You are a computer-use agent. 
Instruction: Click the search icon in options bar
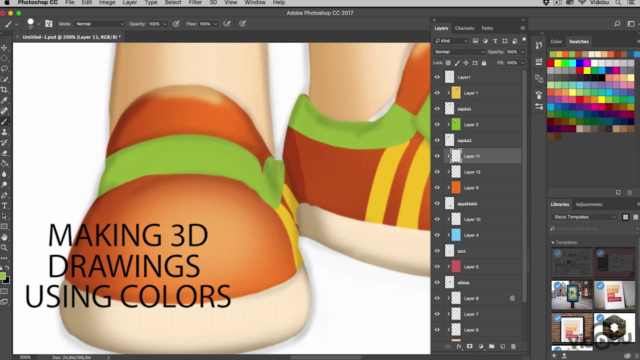(617, 24)
